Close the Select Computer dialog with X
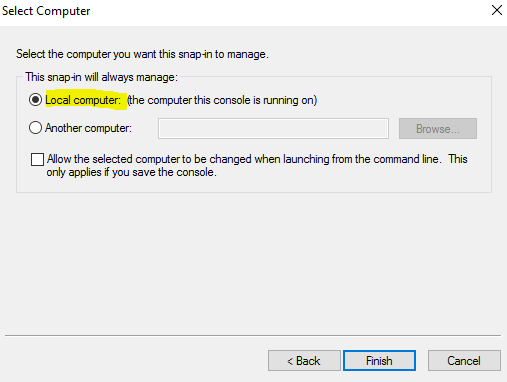This screenshot has height=382, width=507. coord(497,10)
